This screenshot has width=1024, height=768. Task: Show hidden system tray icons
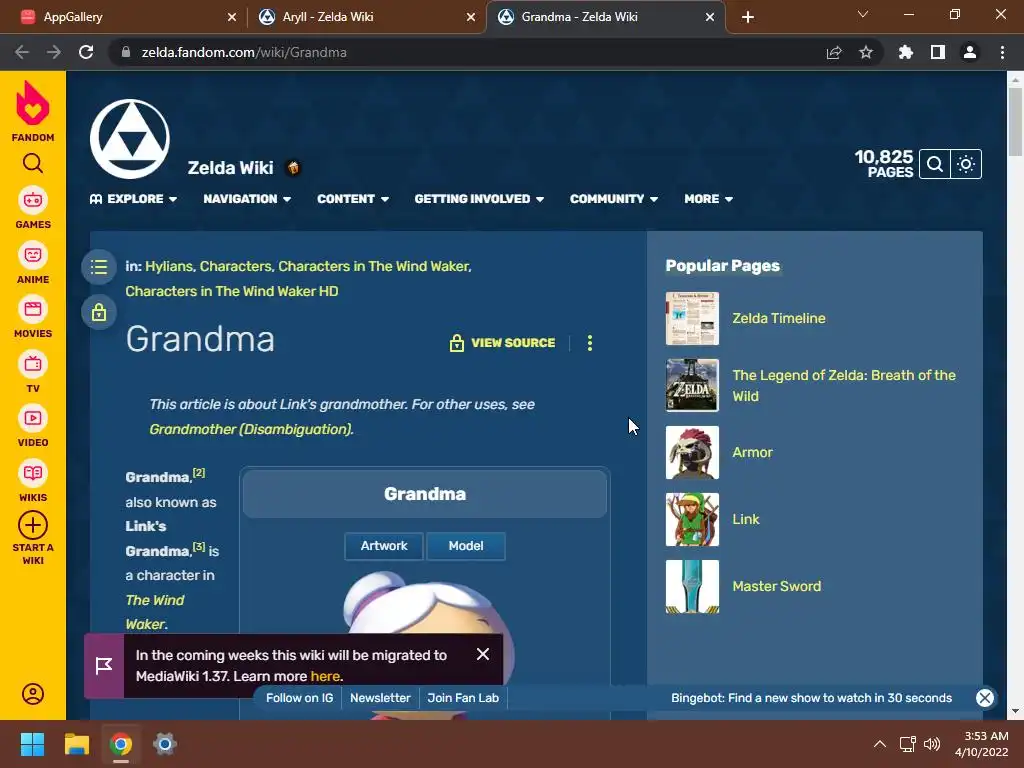[x=880, y=744]
